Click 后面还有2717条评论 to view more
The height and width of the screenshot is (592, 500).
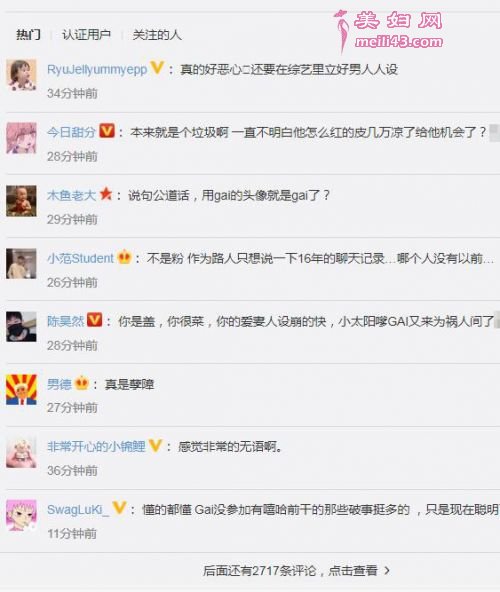coord(290,570)
